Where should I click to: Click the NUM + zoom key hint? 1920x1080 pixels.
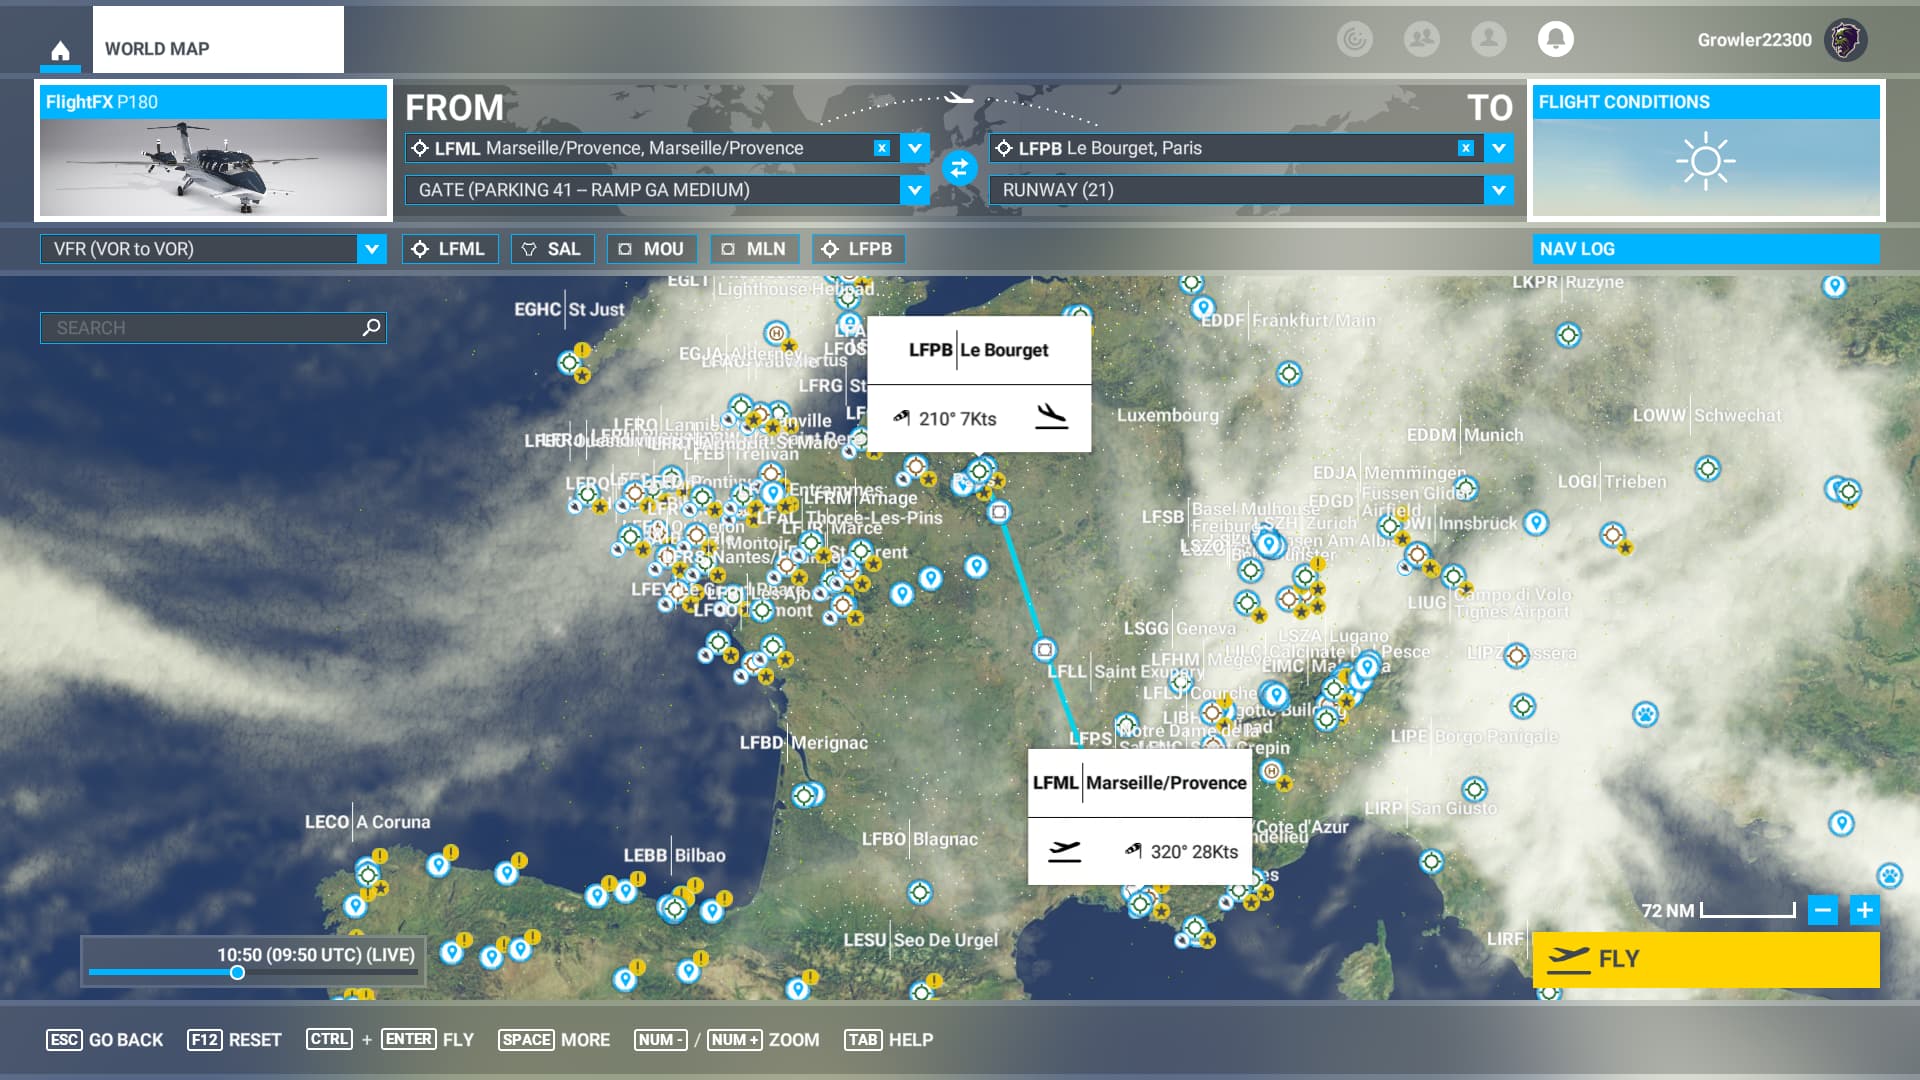[735, 1040]
